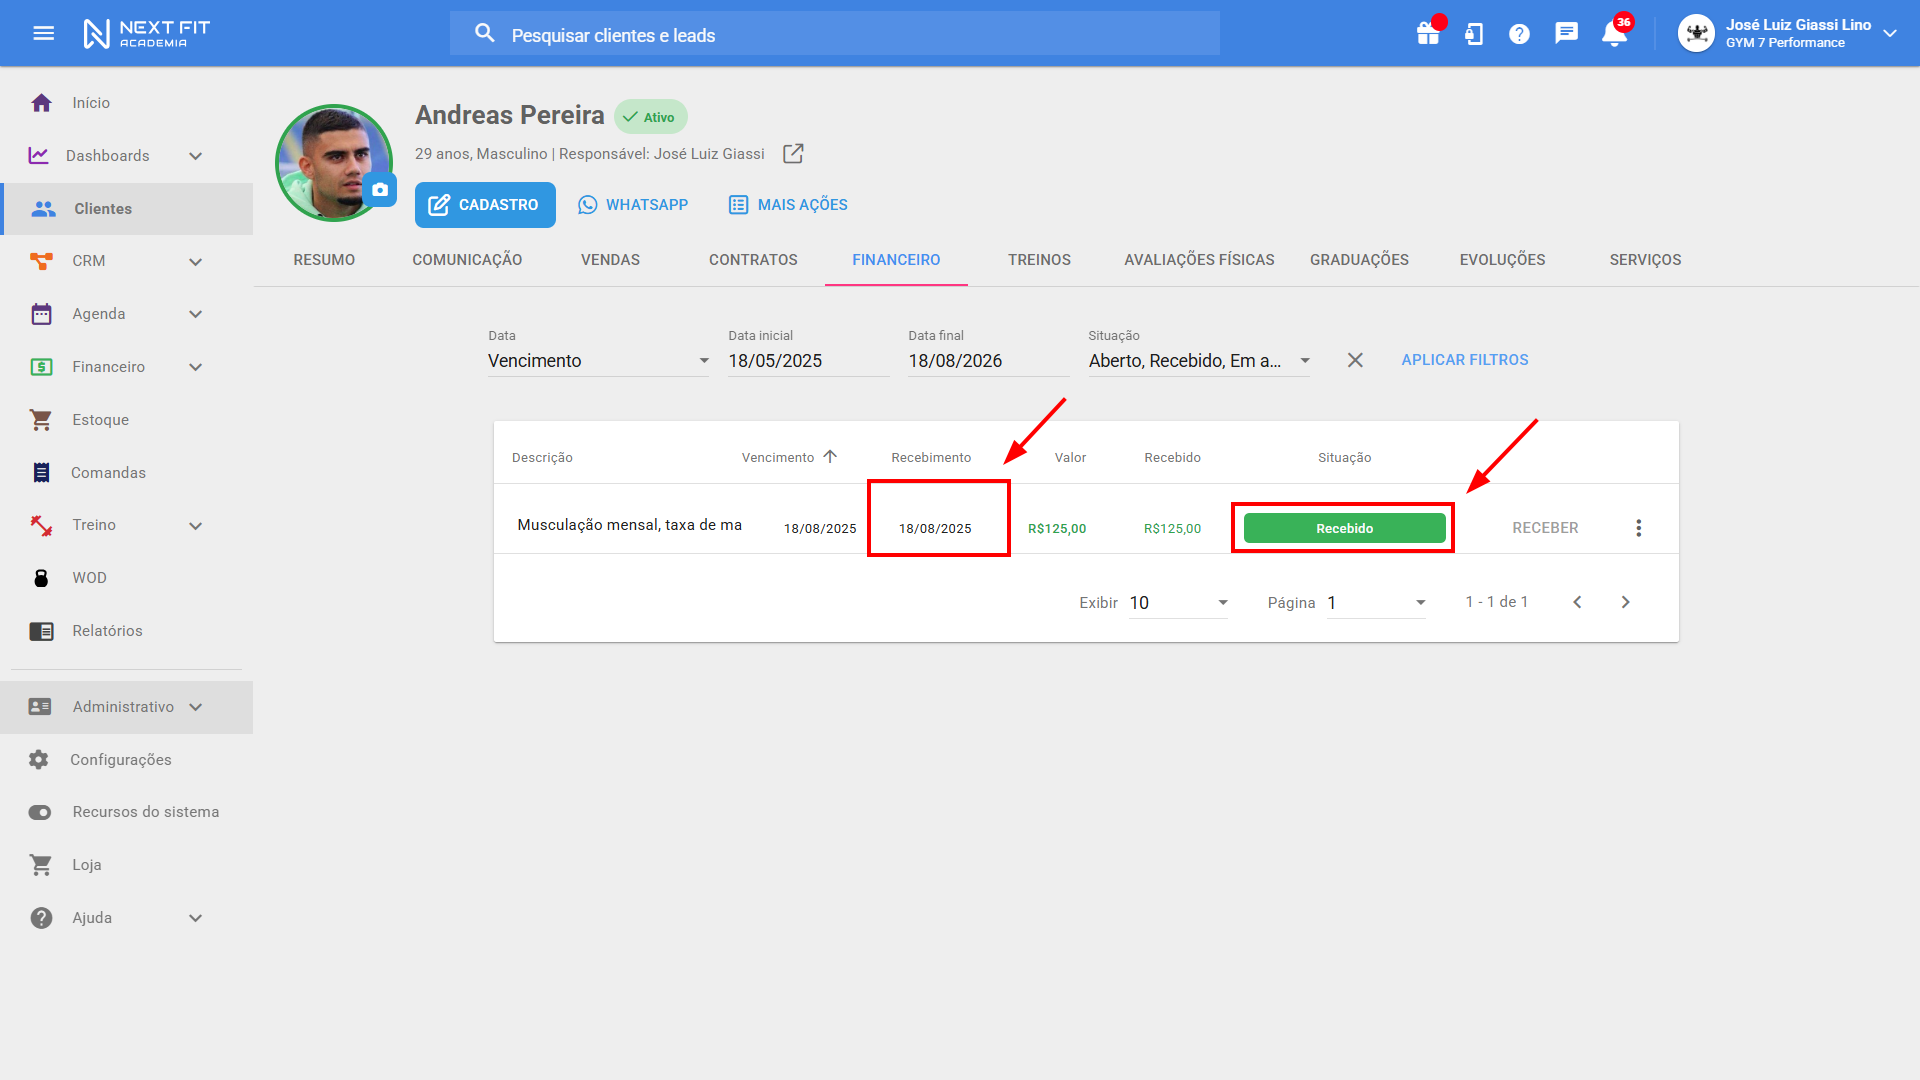
Task: Clear filters with the X icon
Action: coord(1355,360)
